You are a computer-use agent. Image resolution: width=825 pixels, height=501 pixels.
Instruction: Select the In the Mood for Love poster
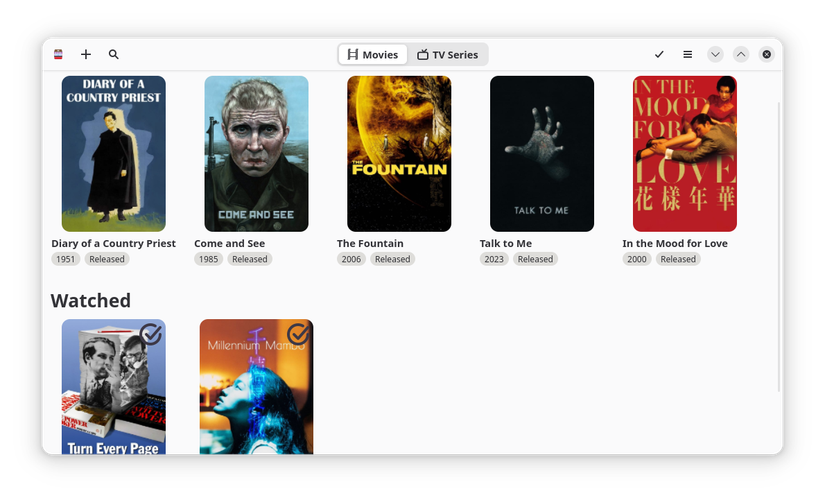click(x=685, y=154)
